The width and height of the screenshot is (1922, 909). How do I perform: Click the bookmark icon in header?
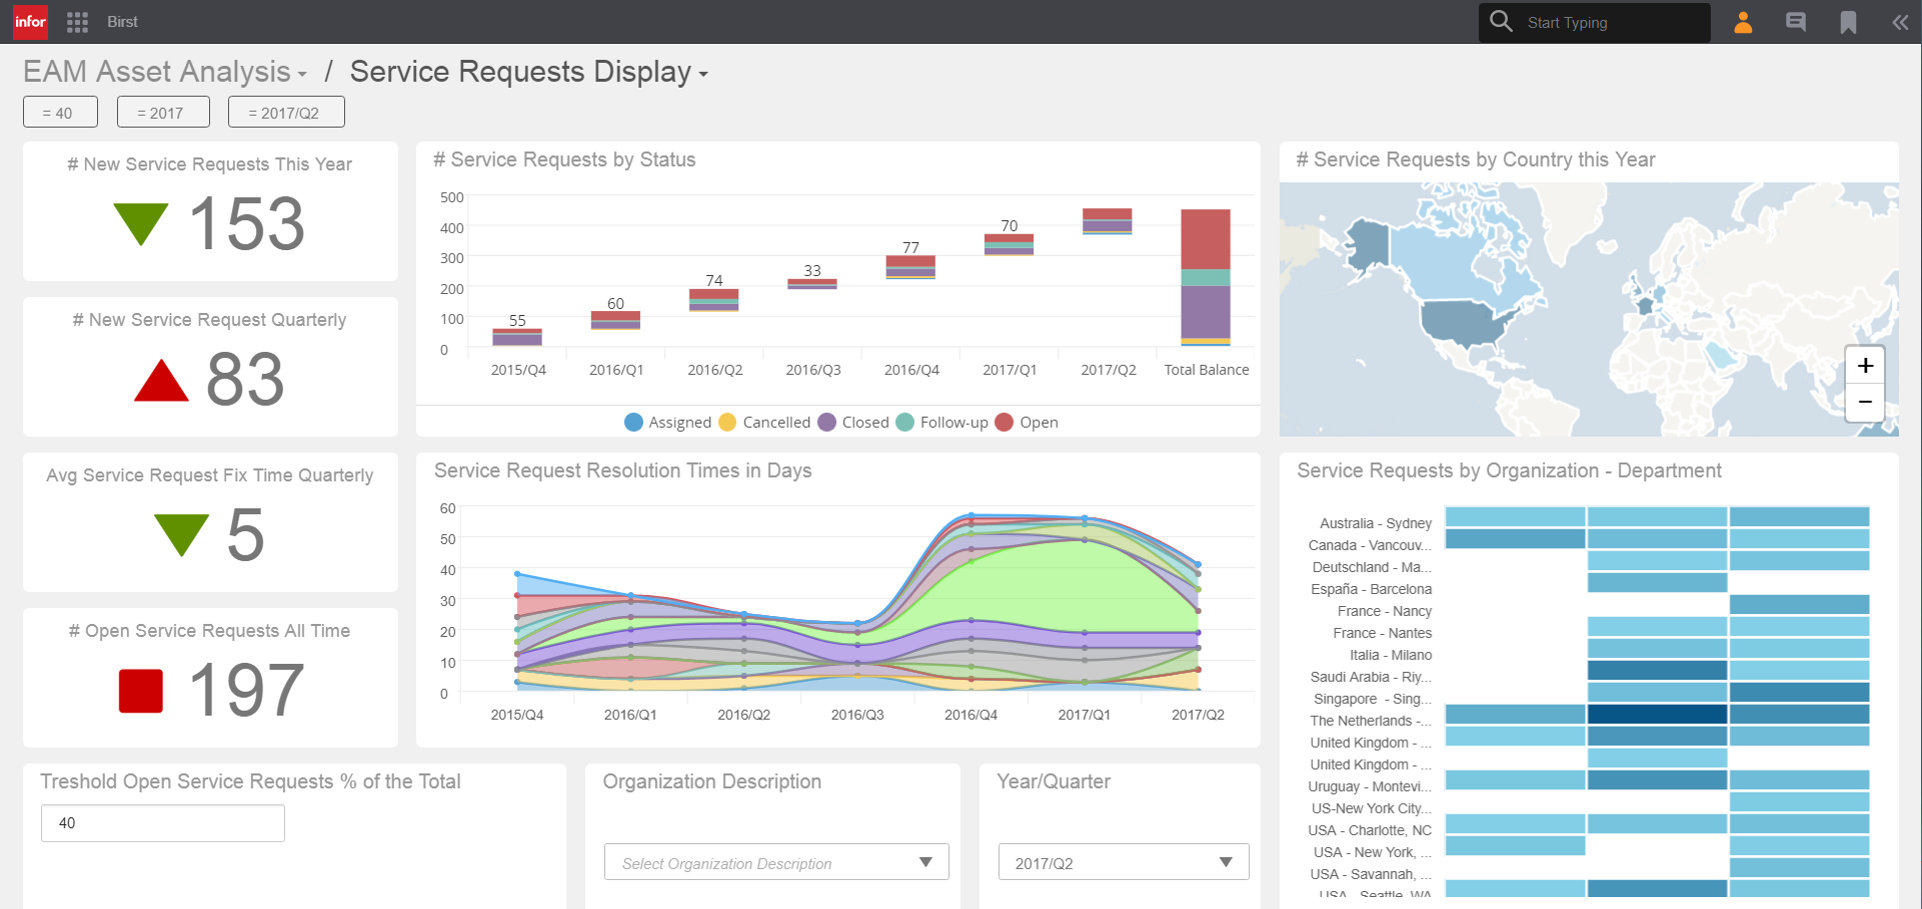1847,22
